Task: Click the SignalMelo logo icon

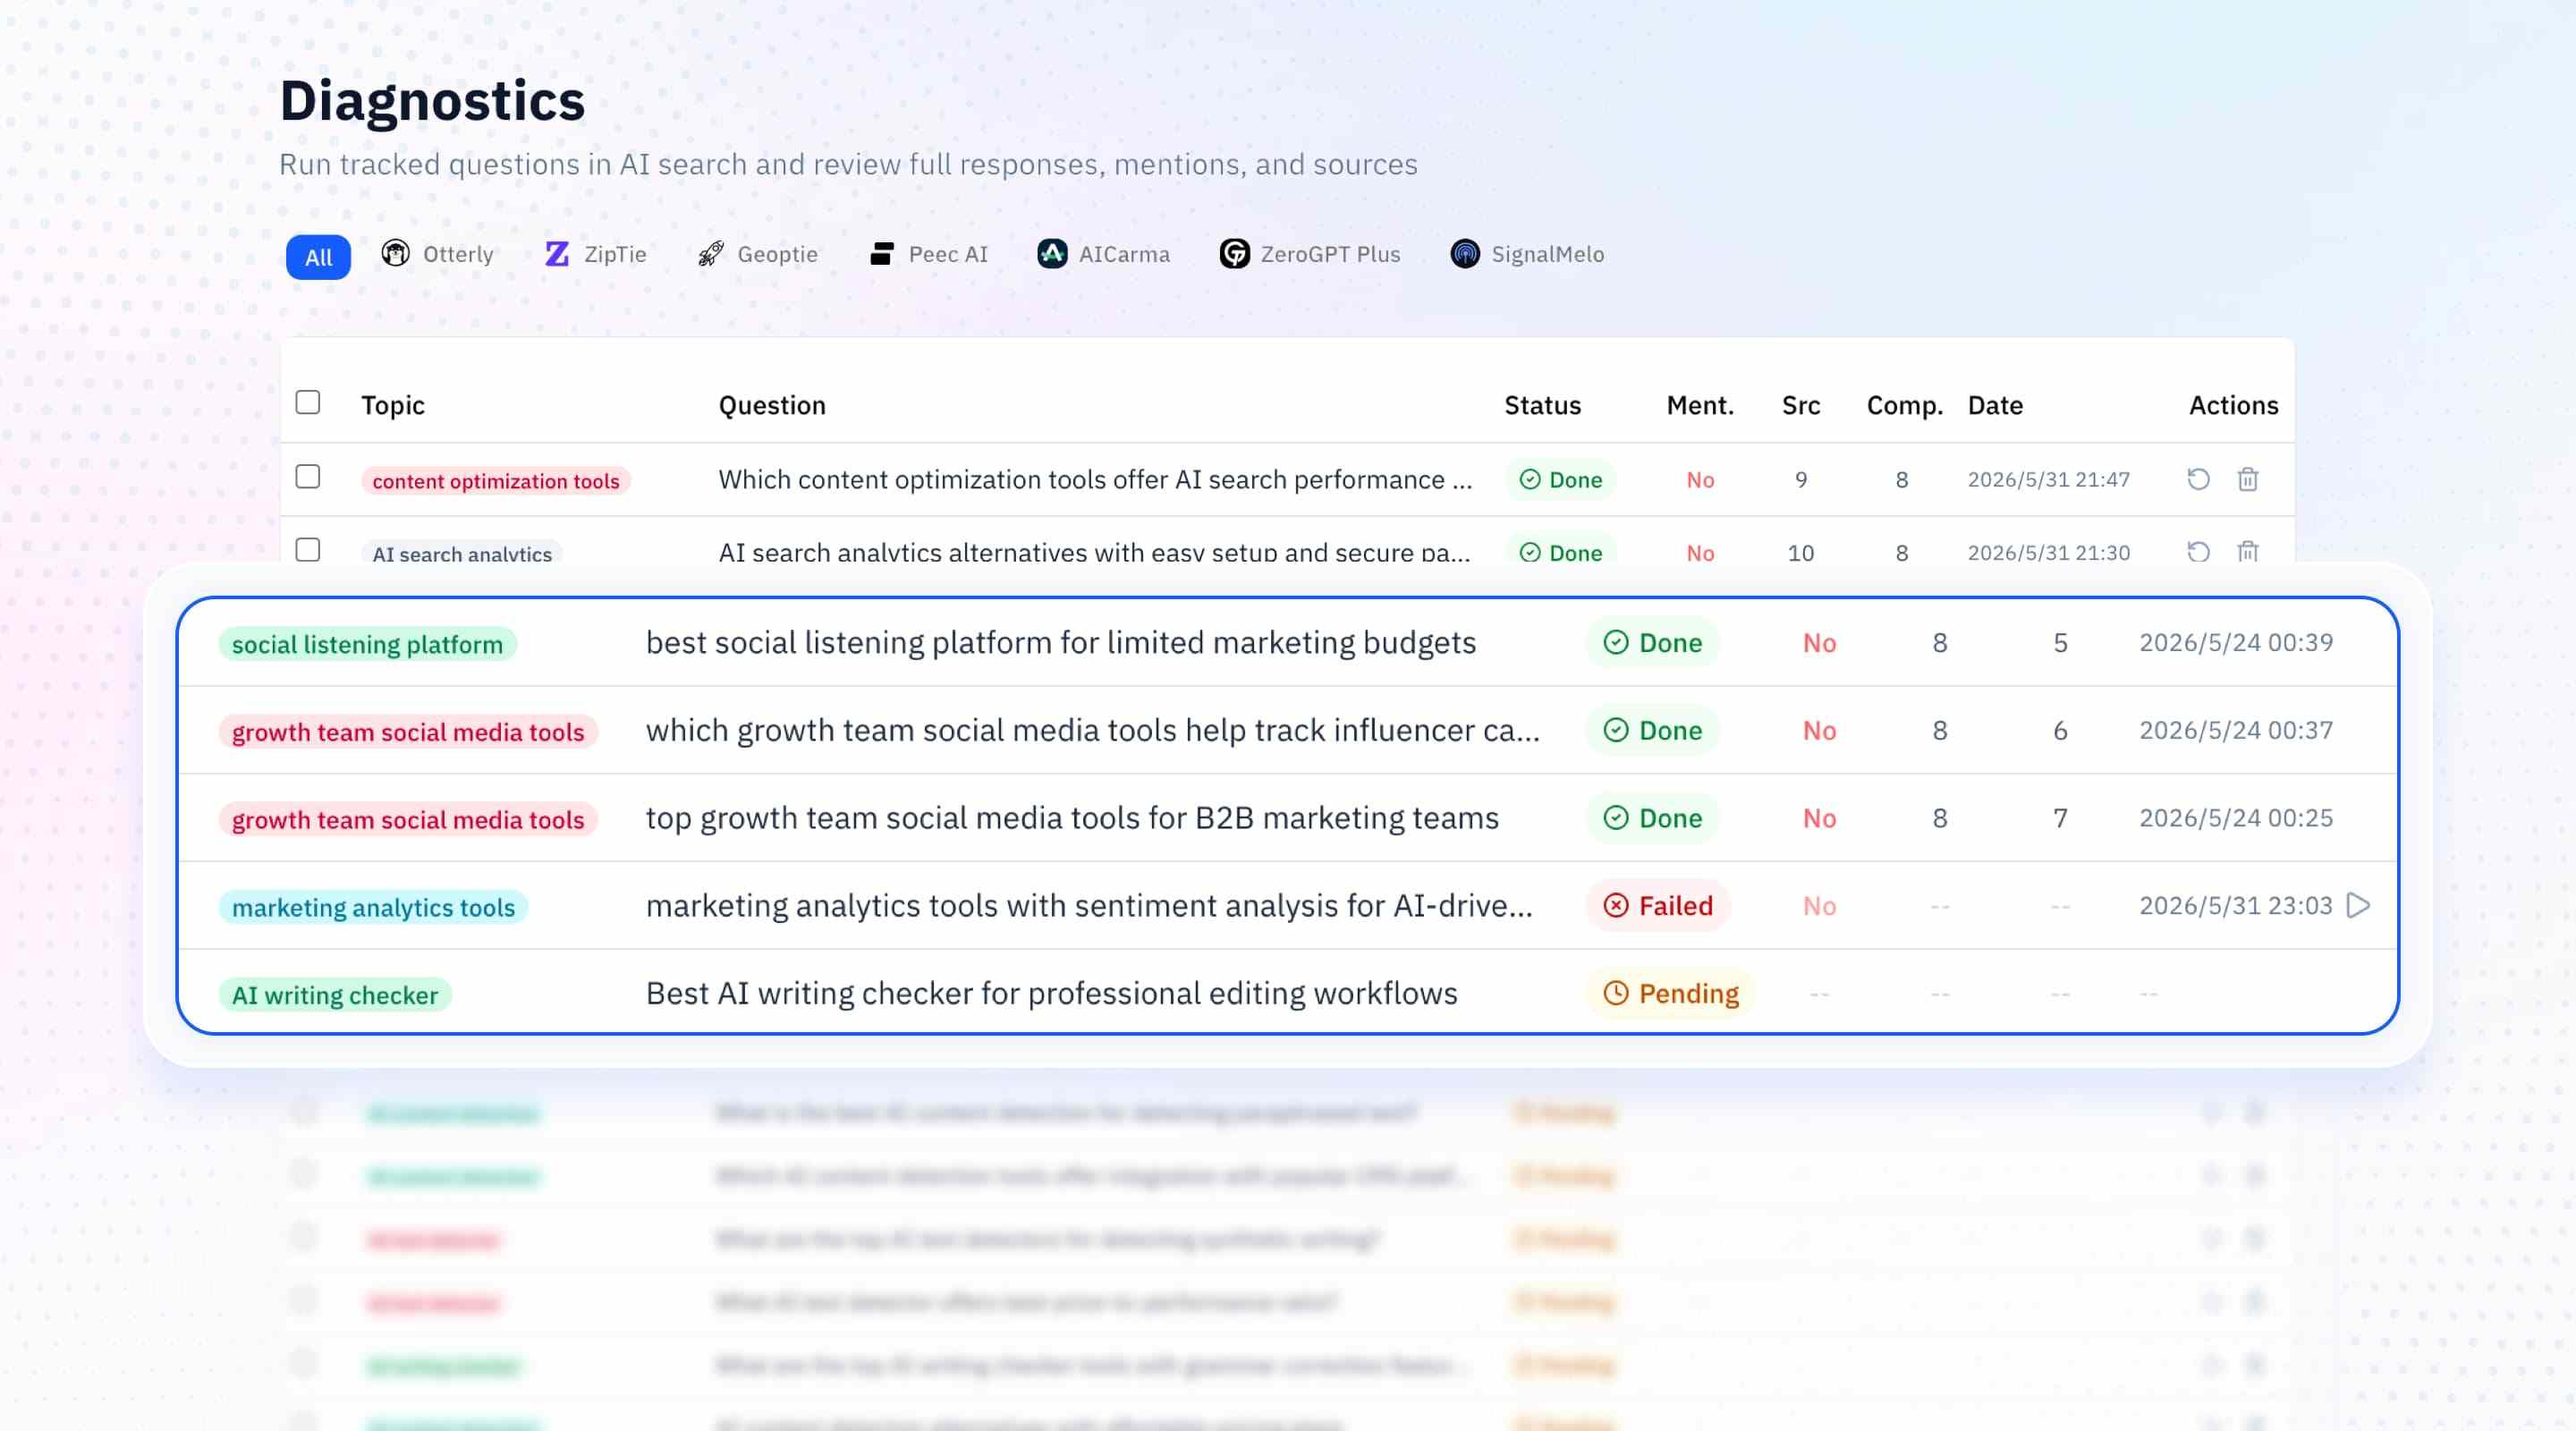Action: (1465, 254)
